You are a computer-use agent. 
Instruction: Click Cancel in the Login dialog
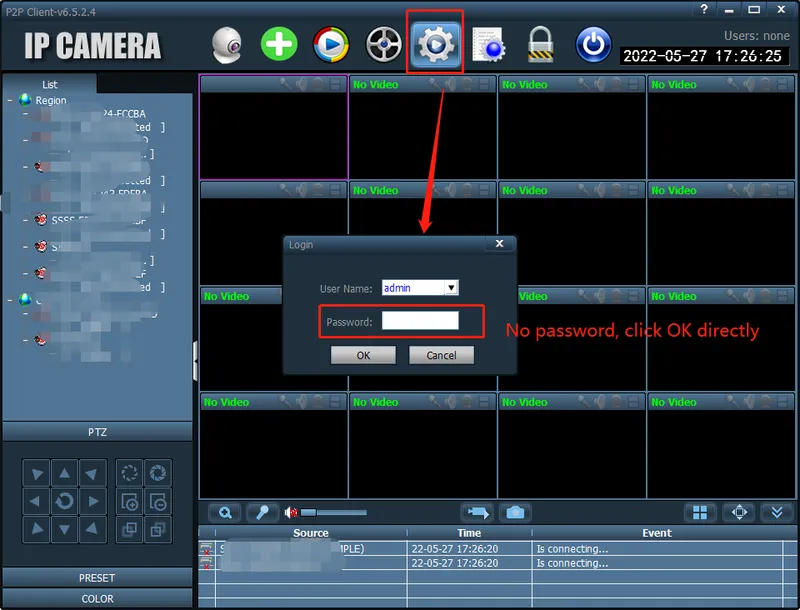(441, 355)
